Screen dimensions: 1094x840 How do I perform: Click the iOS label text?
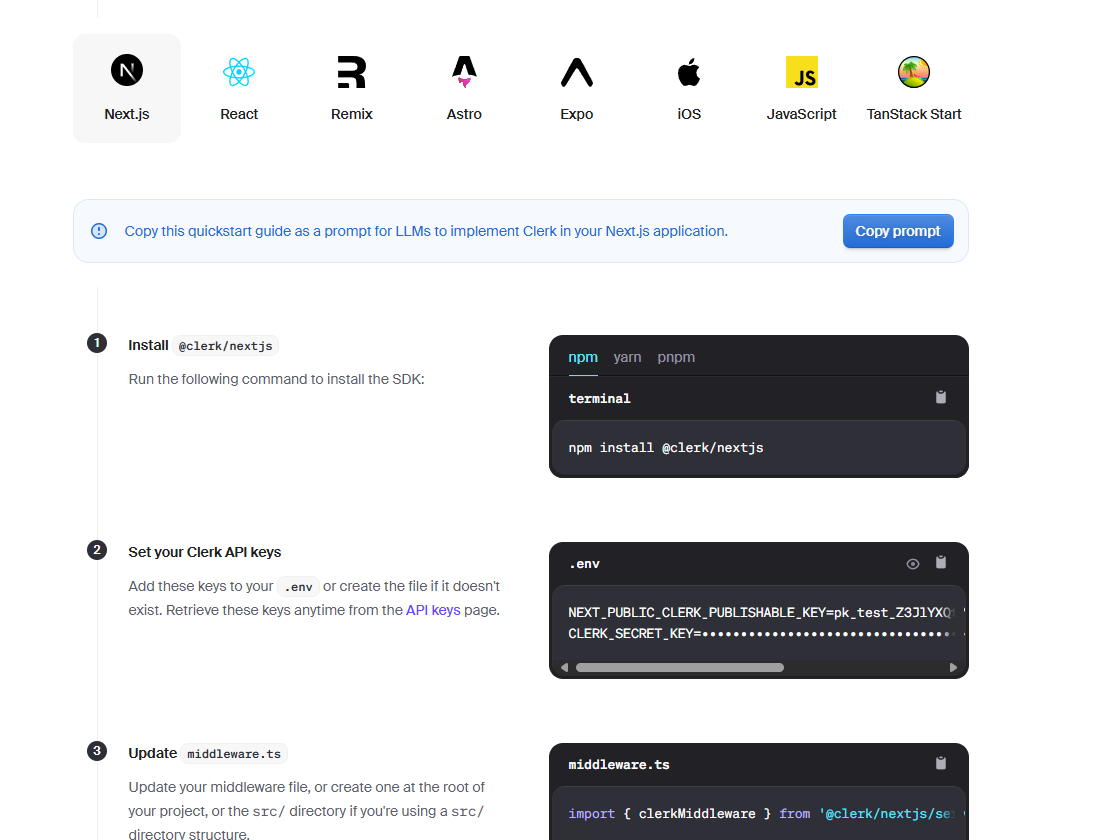coord(689,114)
